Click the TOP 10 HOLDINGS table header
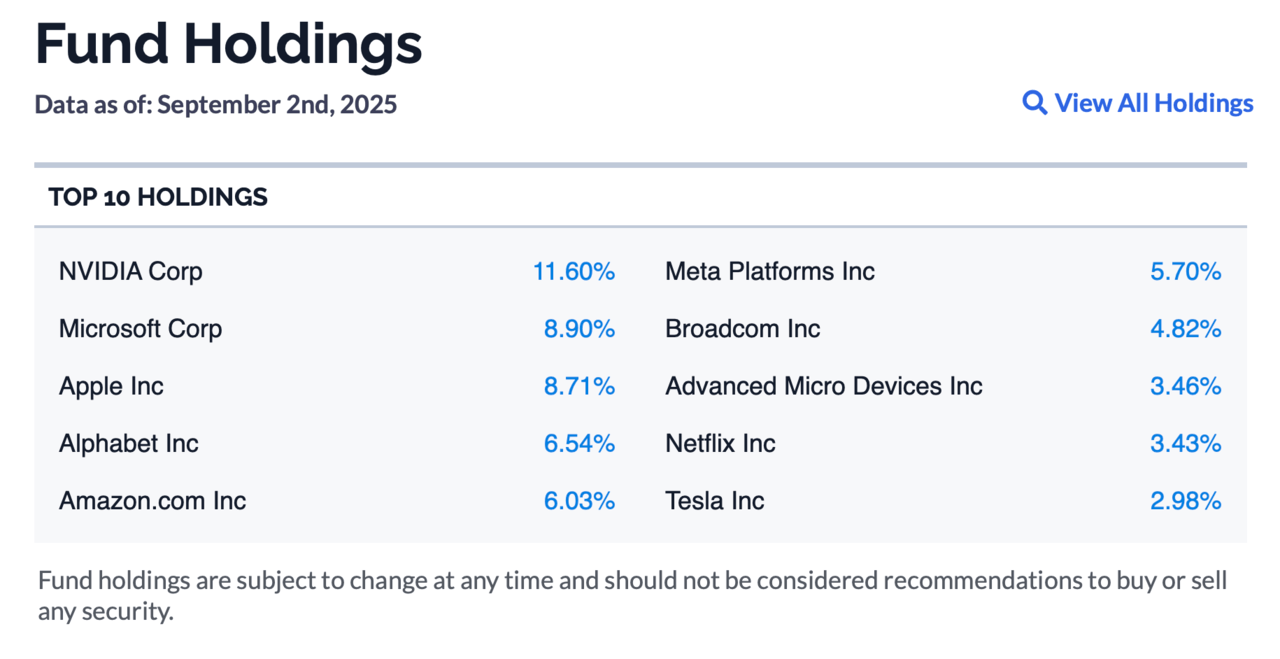The image size is (1280, 659). pyautogui.click(x=158, y=197)
